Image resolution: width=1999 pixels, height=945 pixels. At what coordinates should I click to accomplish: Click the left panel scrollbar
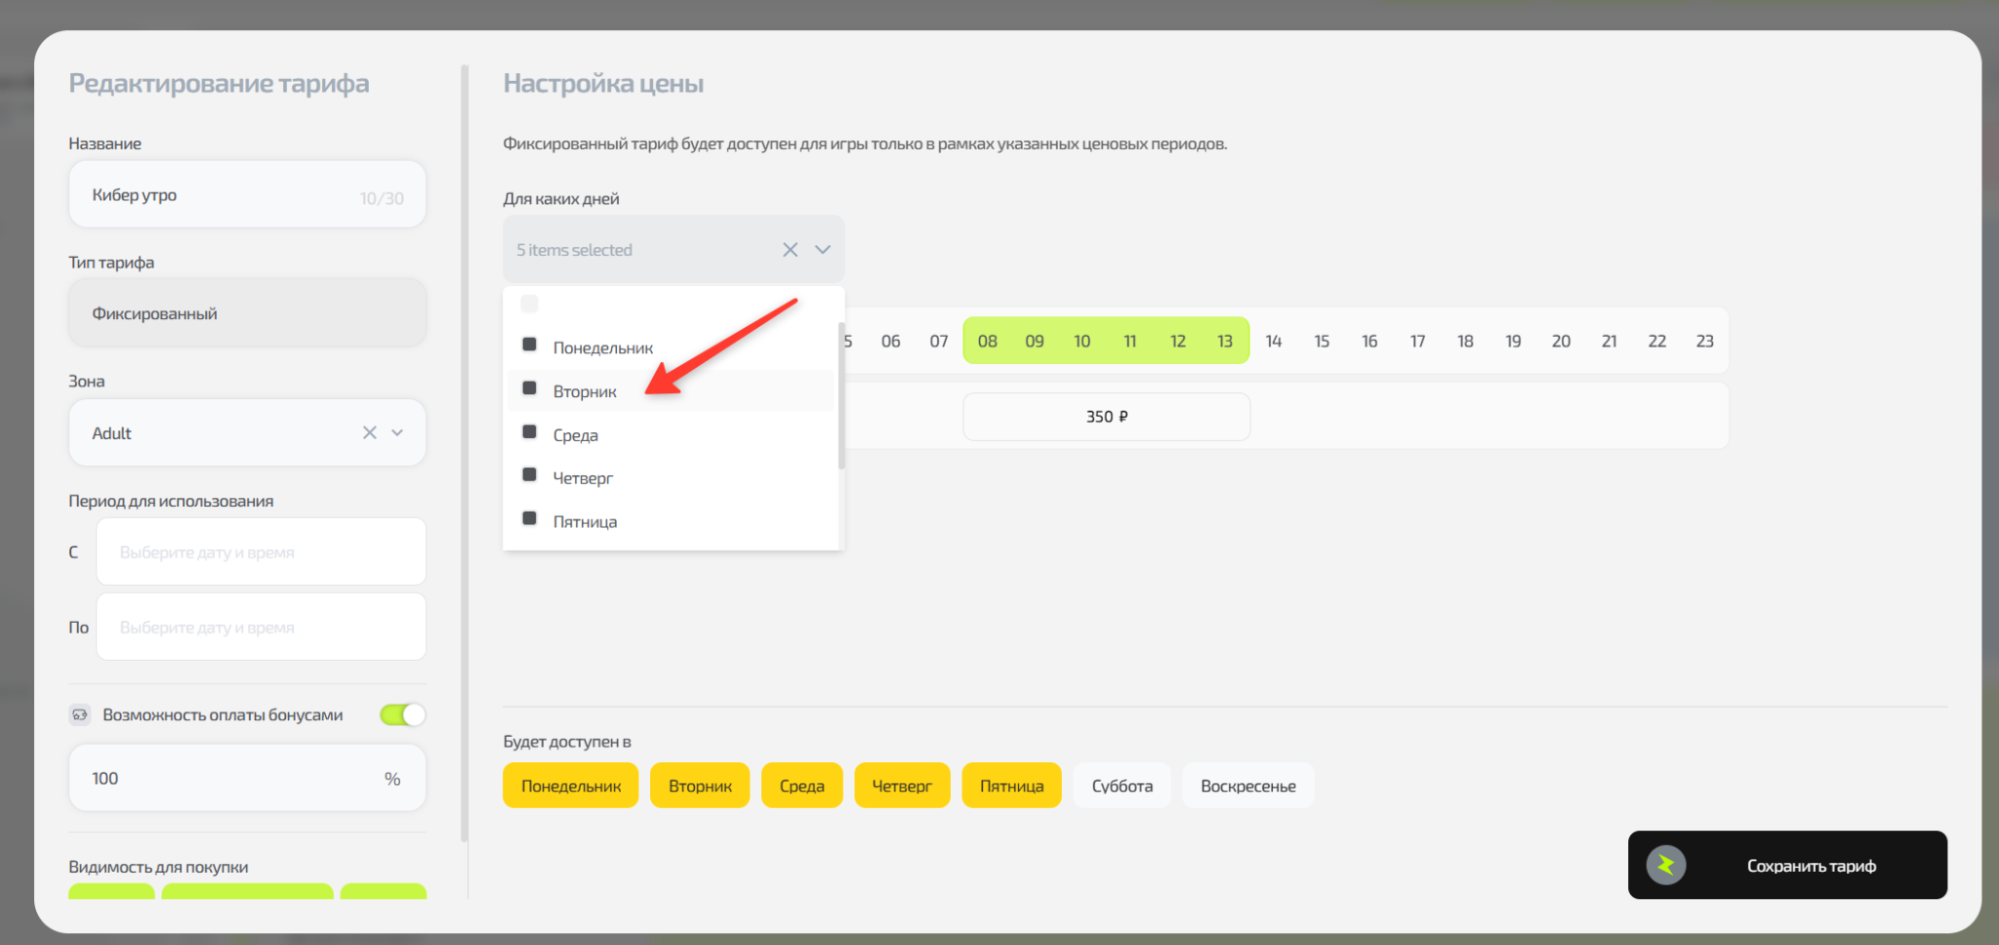click(464, 450)
